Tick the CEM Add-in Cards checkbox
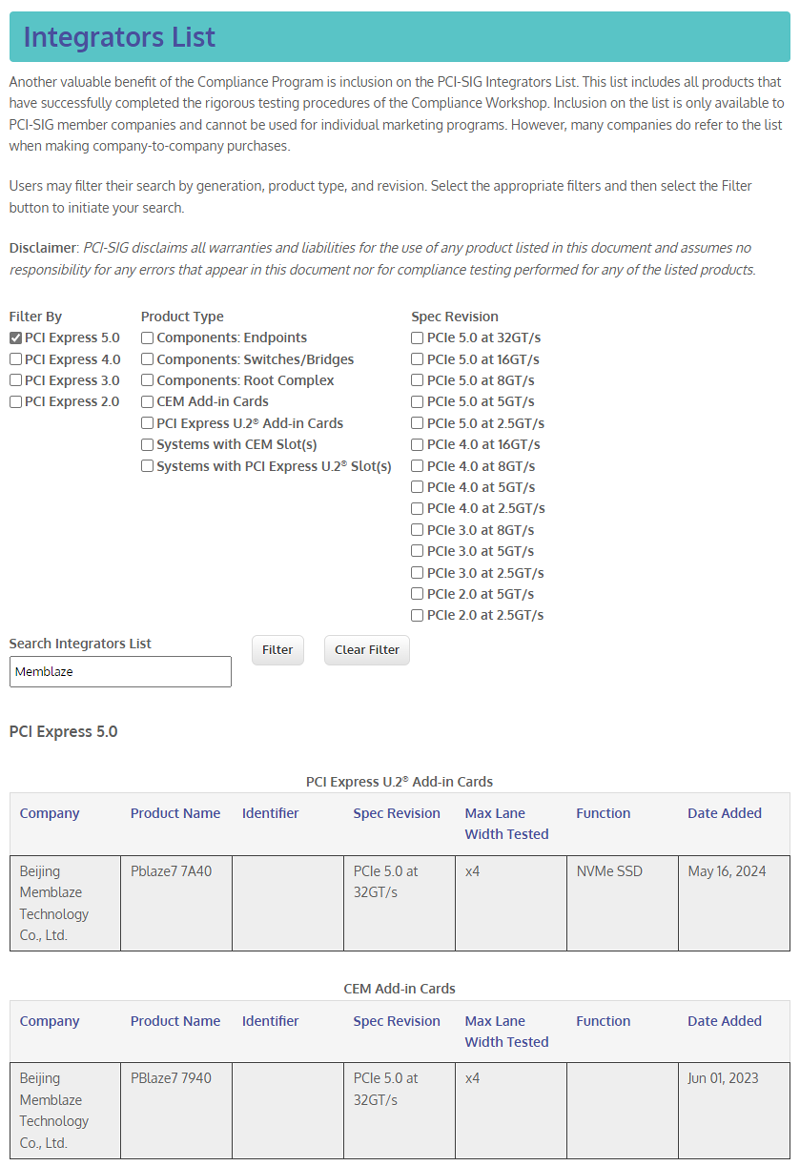The image size is (800, 1166). point(147,402)
